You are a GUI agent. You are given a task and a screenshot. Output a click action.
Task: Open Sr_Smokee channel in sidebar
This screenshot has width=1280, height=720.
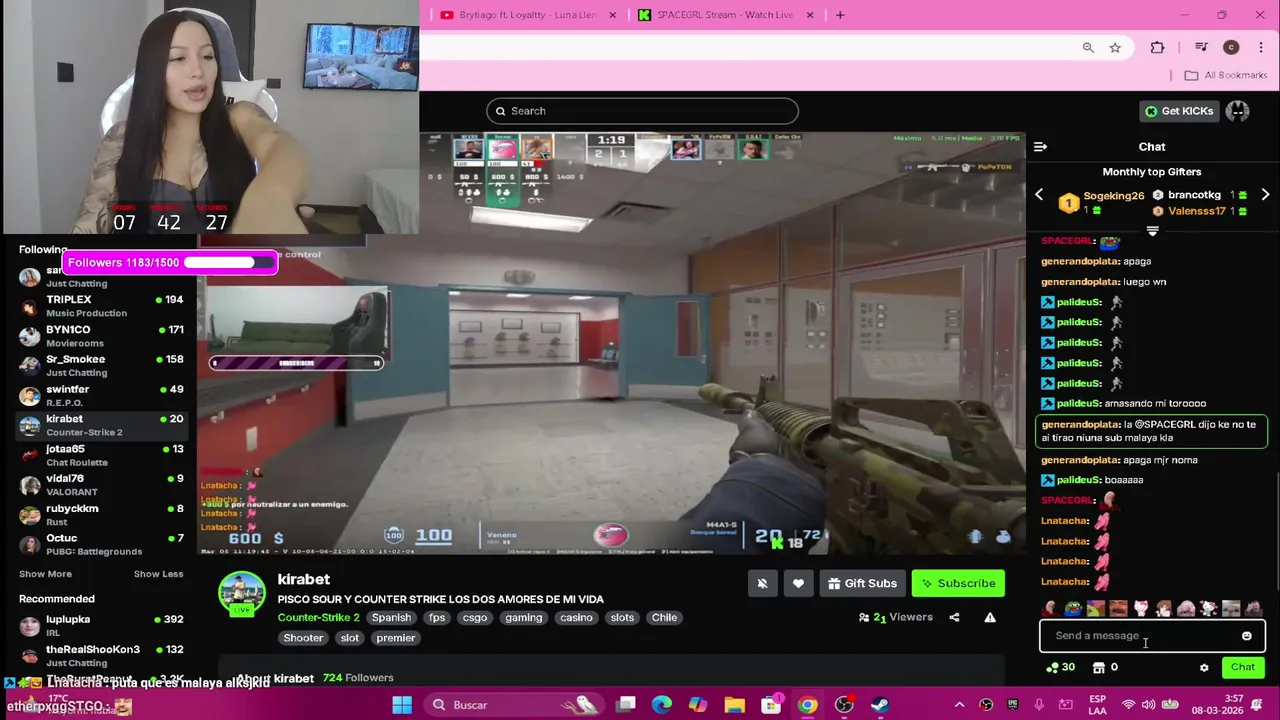click(102, 366)
